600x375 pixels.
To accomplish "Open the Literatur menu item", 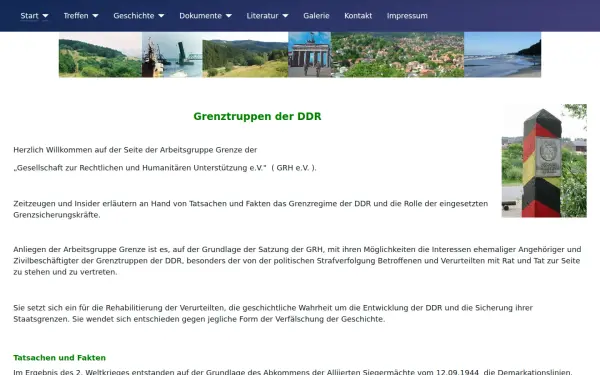I will (x=262, y=16).
